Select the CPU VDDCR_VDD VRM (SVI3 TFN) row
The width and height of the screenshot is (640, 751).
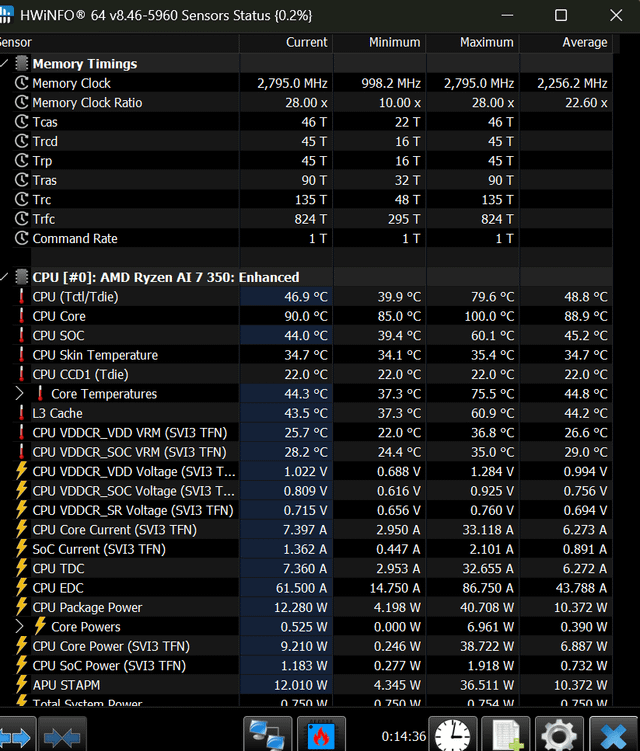point(306,432)
